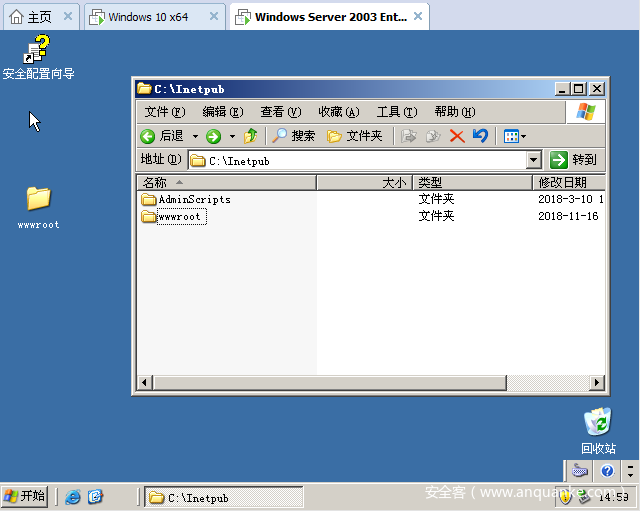Open the 文件 (File) menu
This screenshot has width=641, height=511.
point(165,112)
